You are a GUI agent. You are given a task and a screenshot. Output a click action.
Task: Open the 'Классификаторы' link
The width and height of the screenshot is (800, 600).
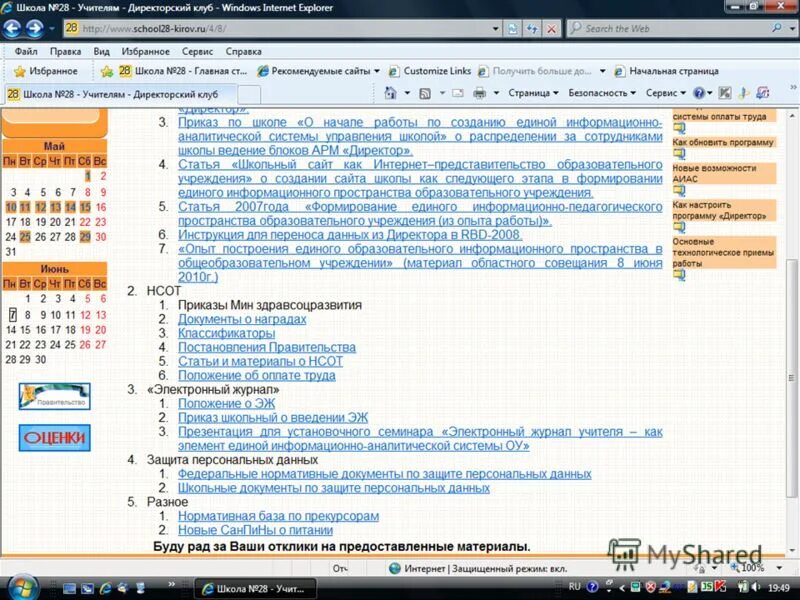(226, 333)
